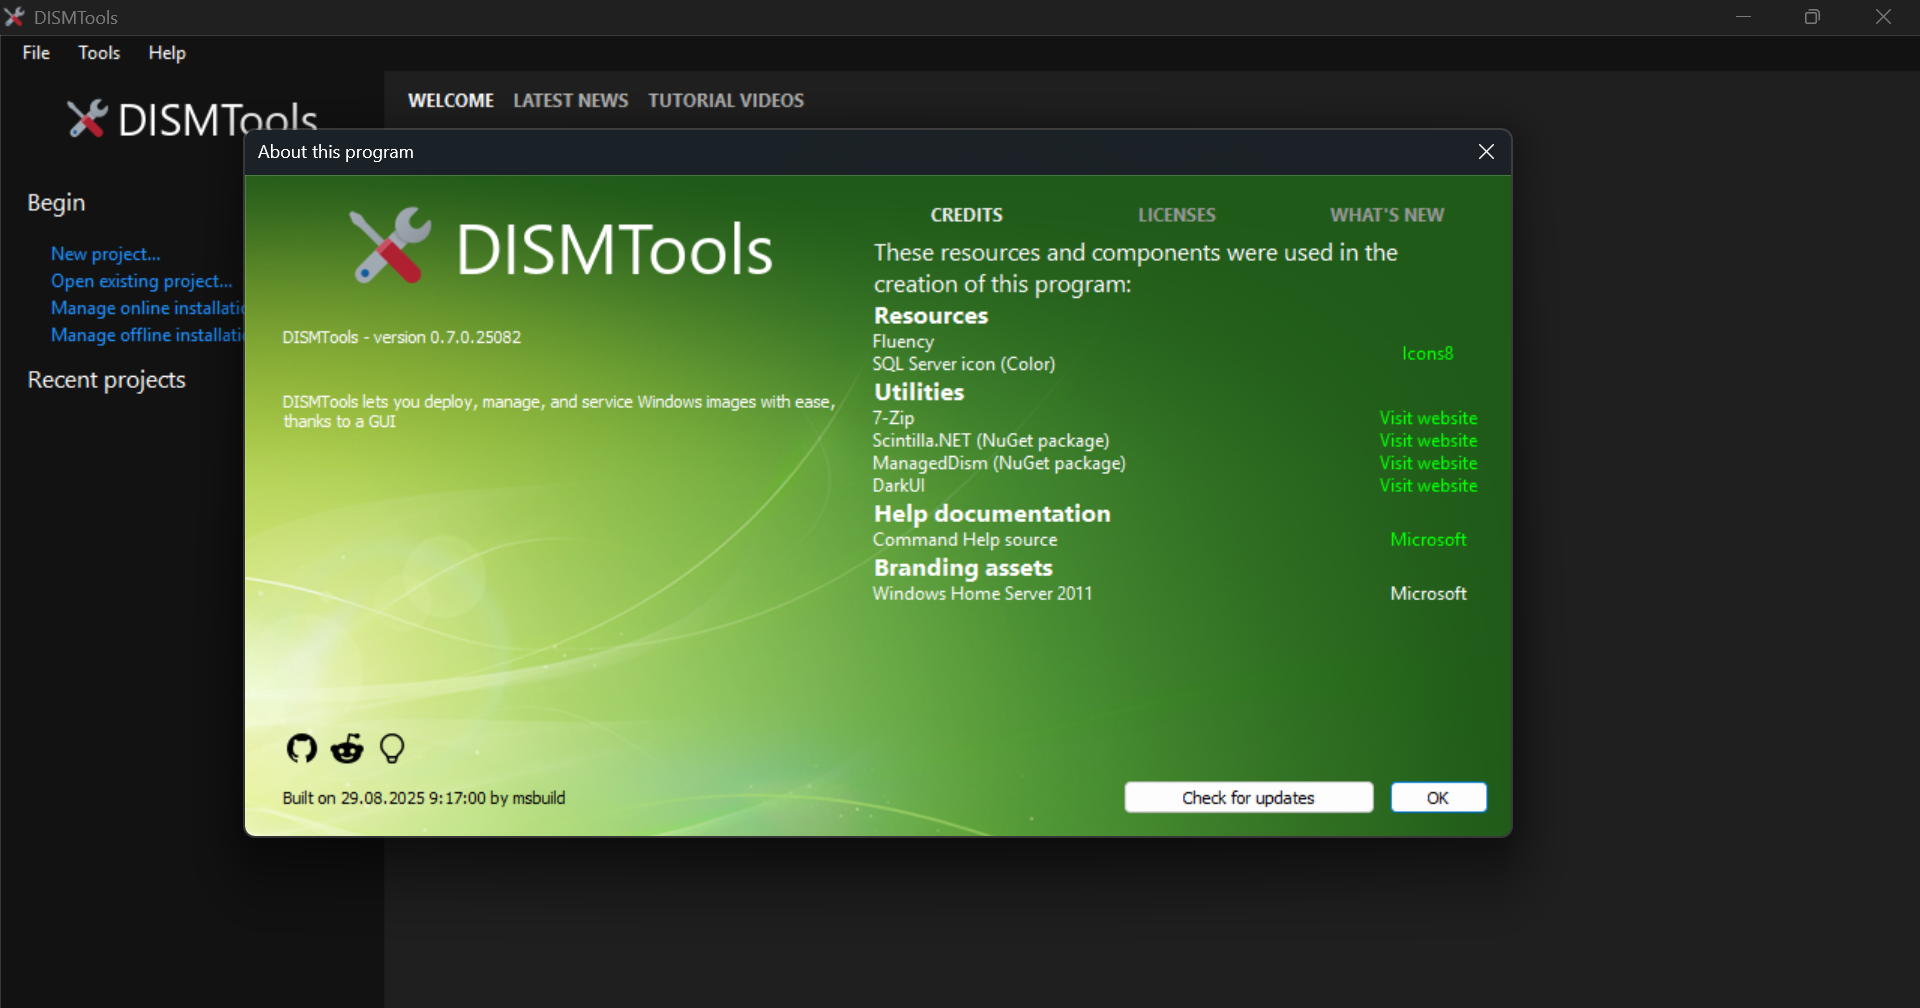
Task: Visit the 7-Zip website link
Action: (1428, 418)
